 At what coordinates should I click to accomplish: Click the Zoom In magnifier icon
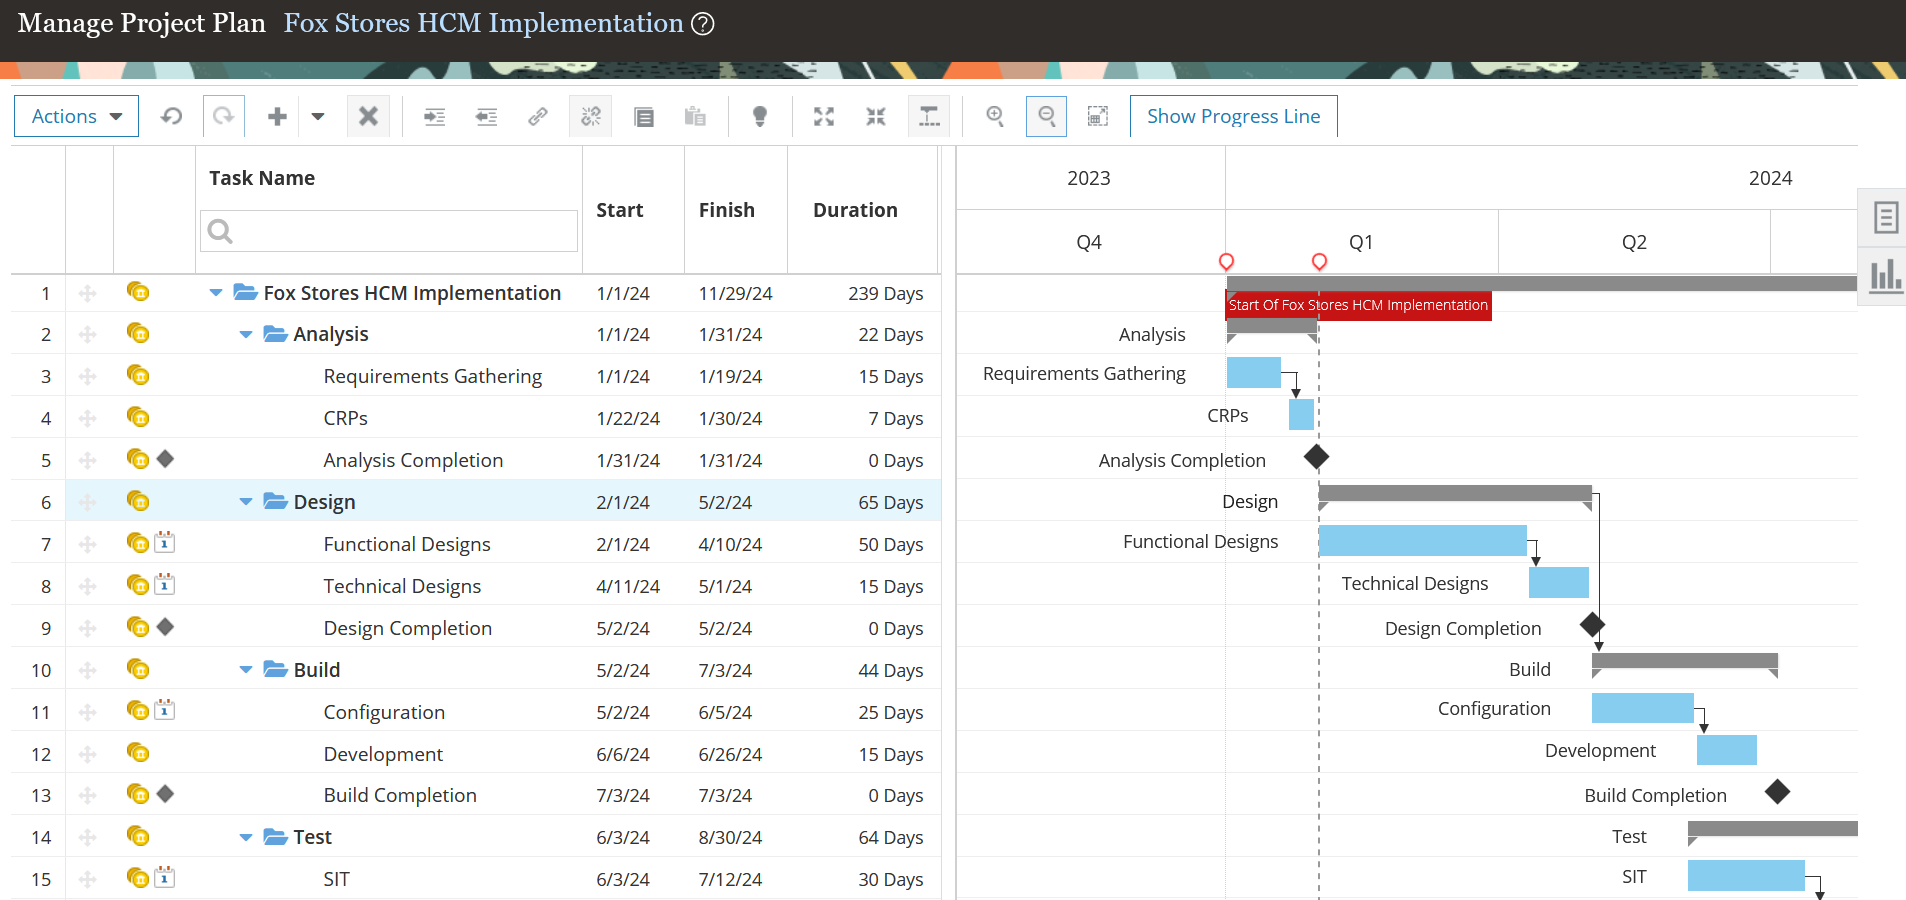(995, 116)
